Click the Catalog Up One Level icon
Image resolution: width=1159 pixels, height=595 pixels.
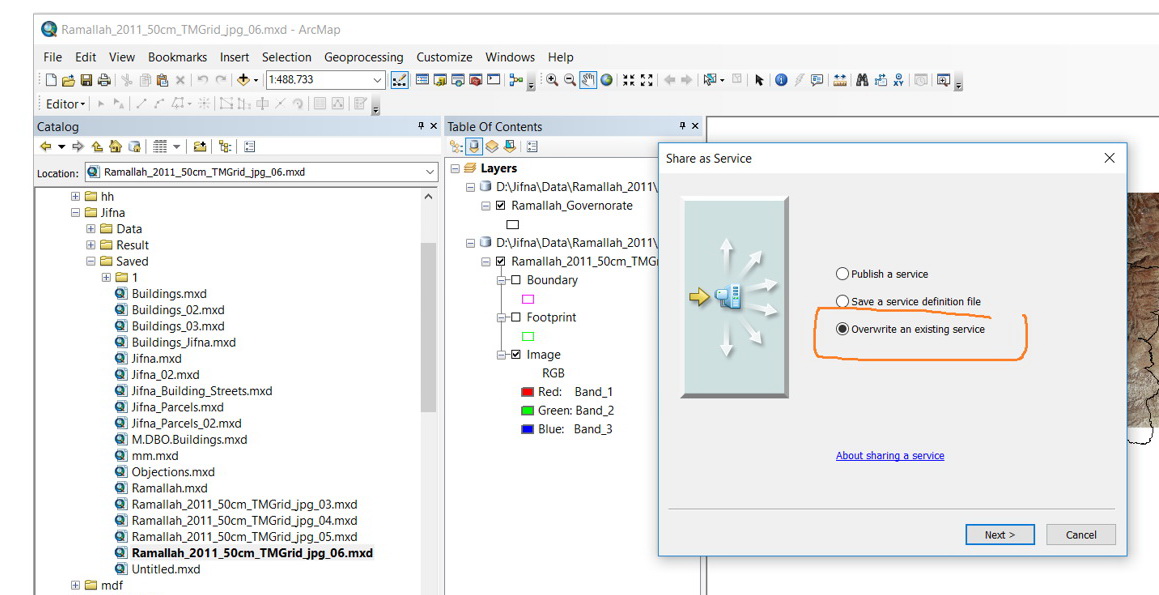tap(97, 146)
